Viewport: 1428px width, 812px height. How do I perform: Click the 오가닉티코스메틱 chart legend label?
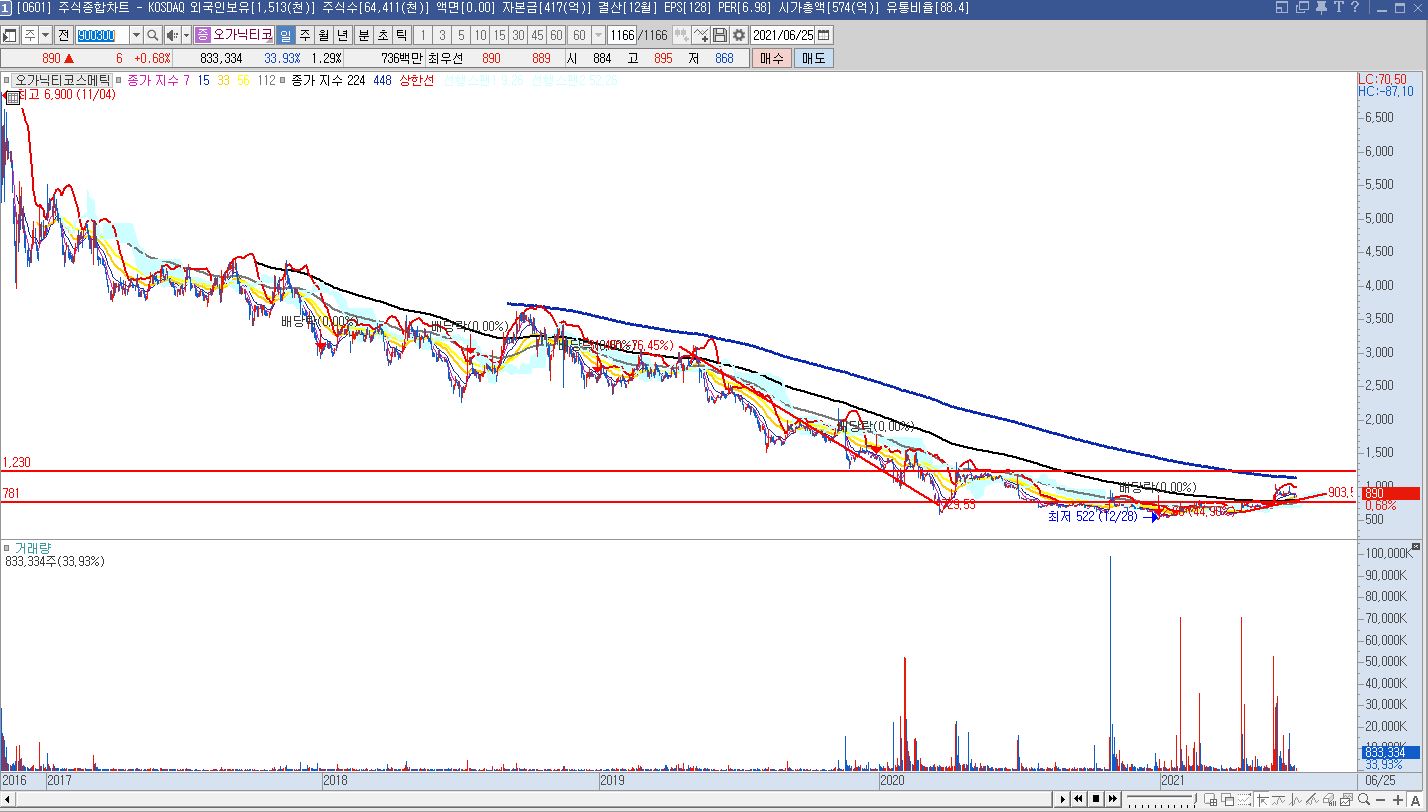click(64, 80)
